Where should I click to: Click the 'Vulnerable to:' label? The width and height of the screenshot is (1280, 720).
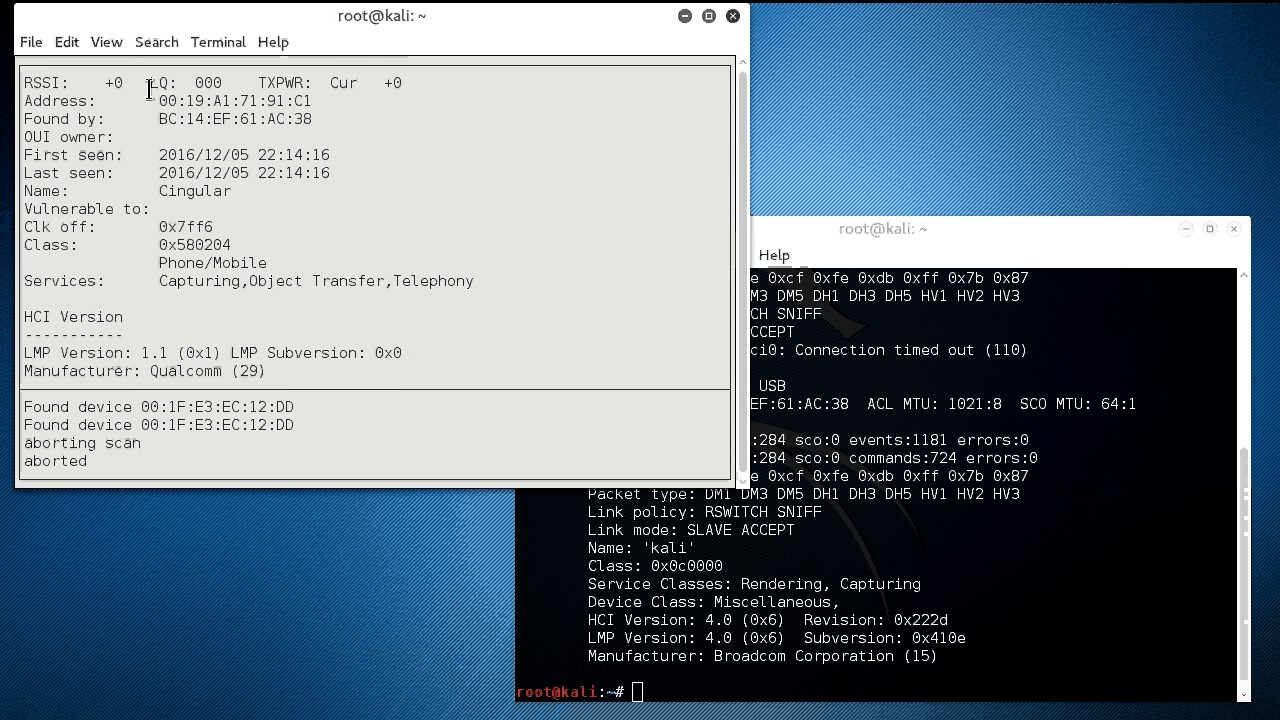87,209
